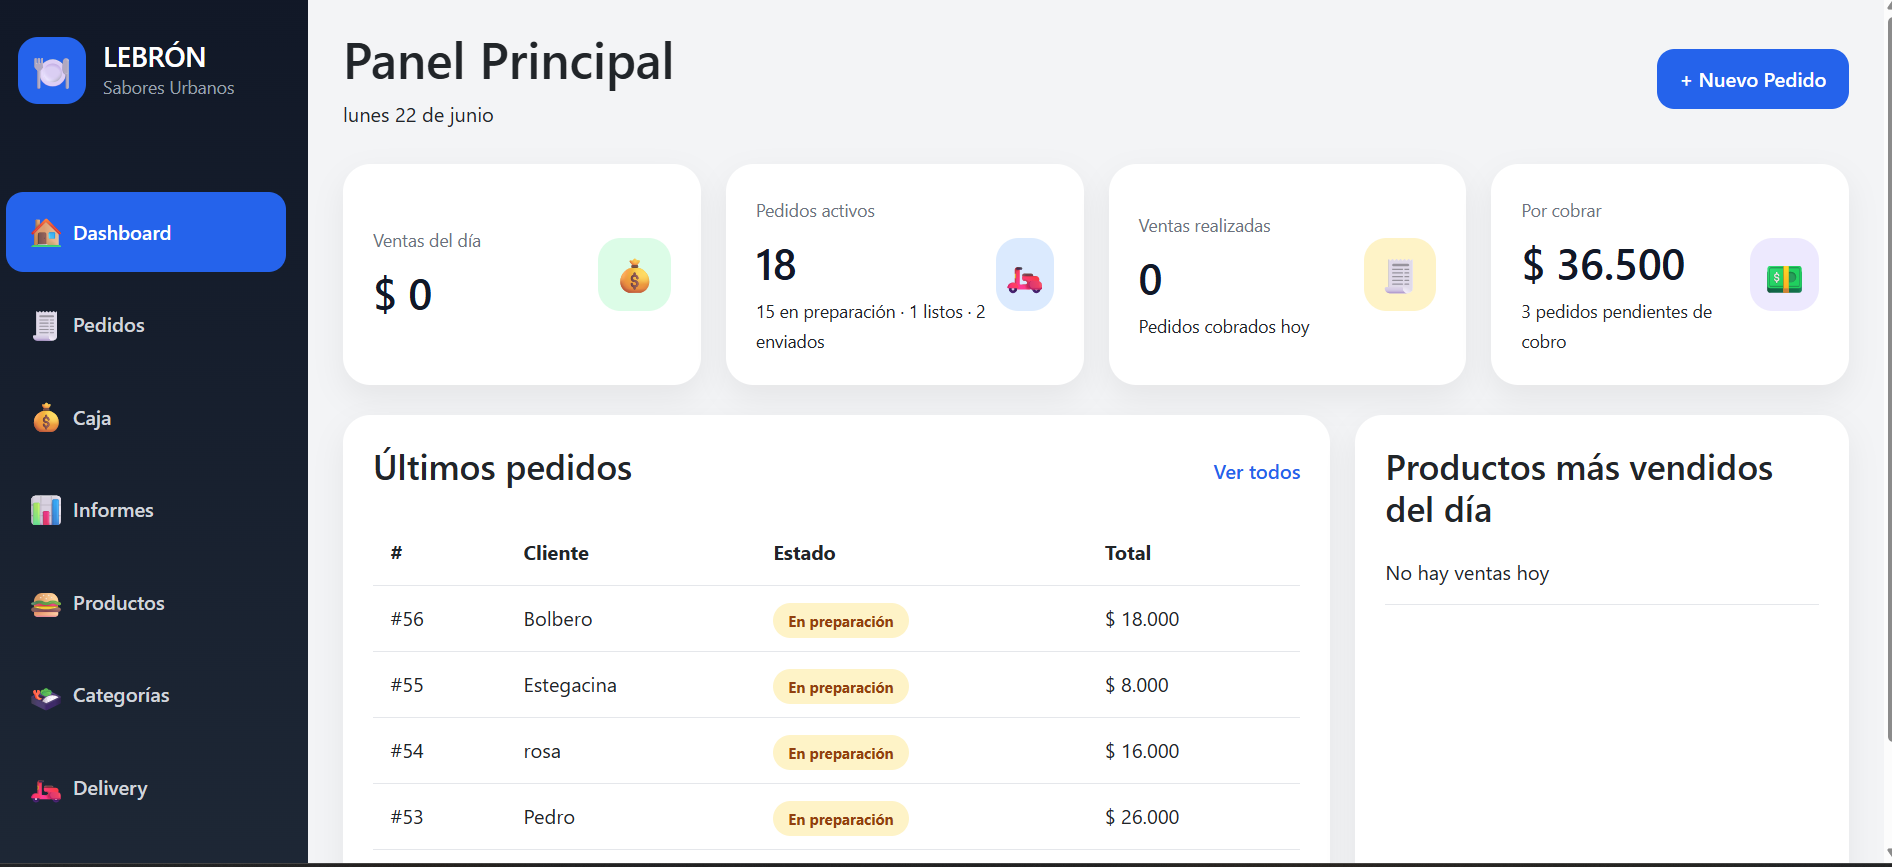Click the total $ 16.000
Viewport: 1892px width, 867px height.
1142,751
